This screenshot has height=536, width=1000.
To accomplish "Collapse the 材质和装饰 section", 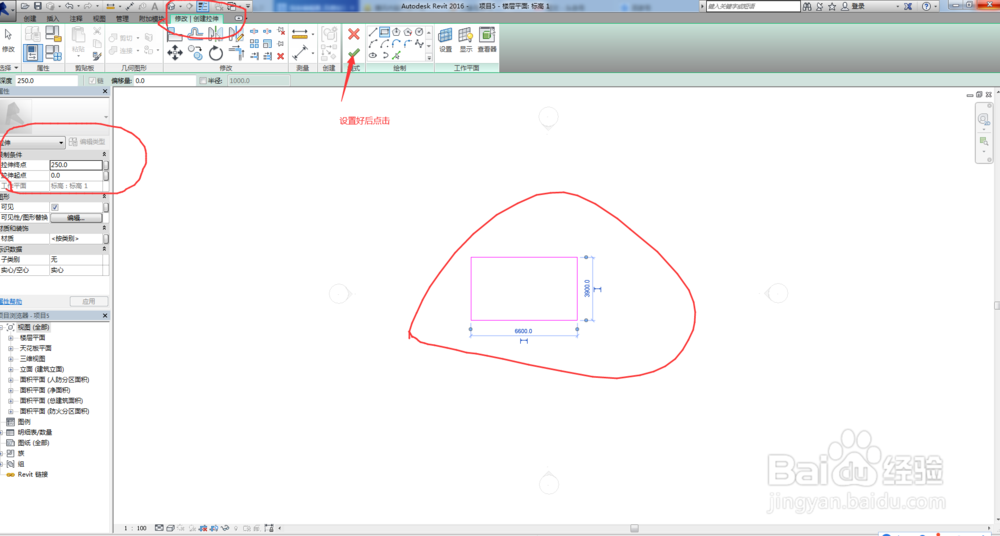I will (105, 228).
